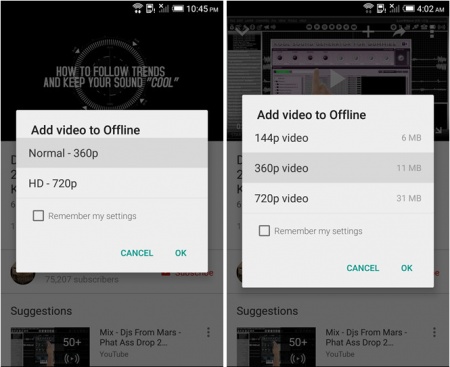Open the left 50+ mix thumbnail
This screenshot has width=450, height=367.
tap(50, 347)
